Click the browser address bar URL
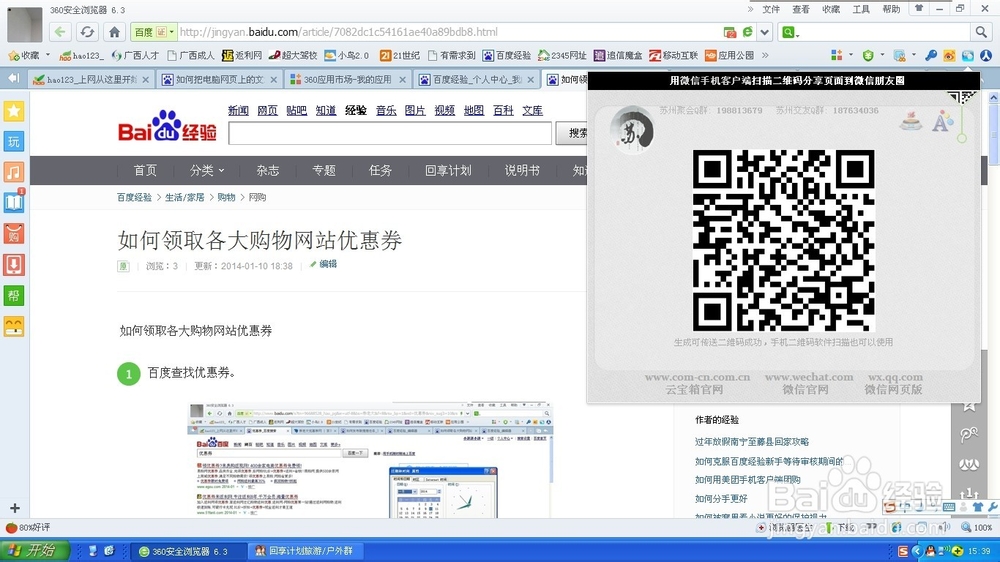Image resolution: width=1000 pixels, height=562 pixels. coord(338,32)
